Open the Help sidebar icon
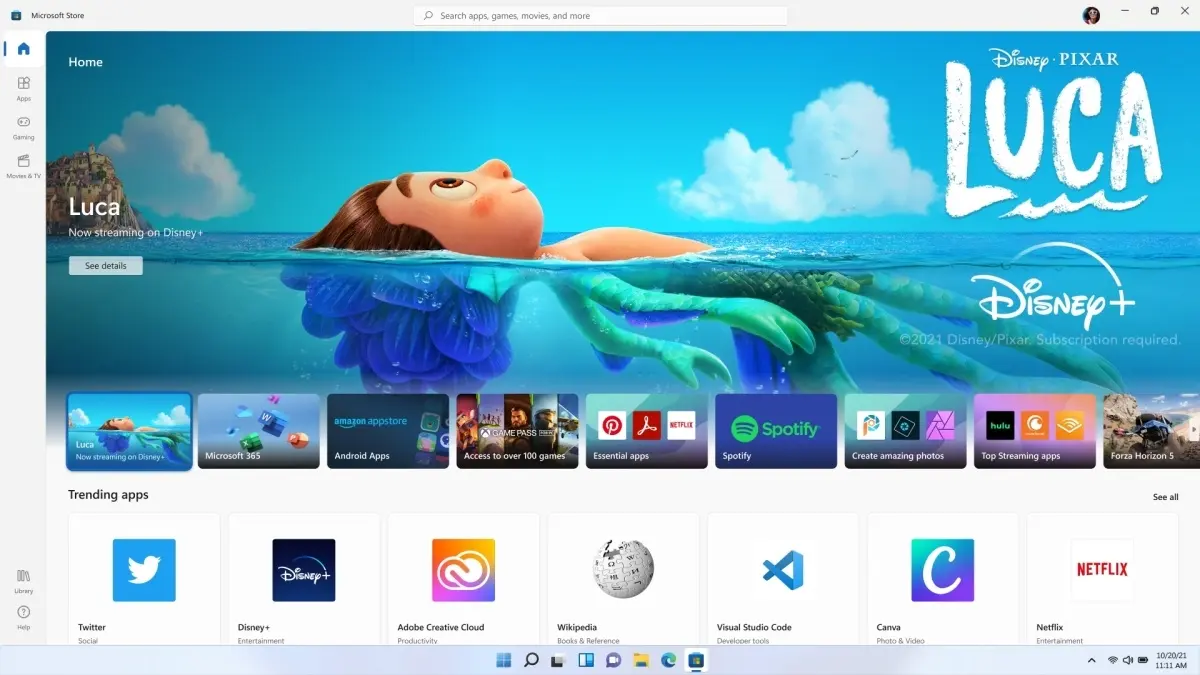The height and width of the screenshot is (675, 1200). (24, 617)
